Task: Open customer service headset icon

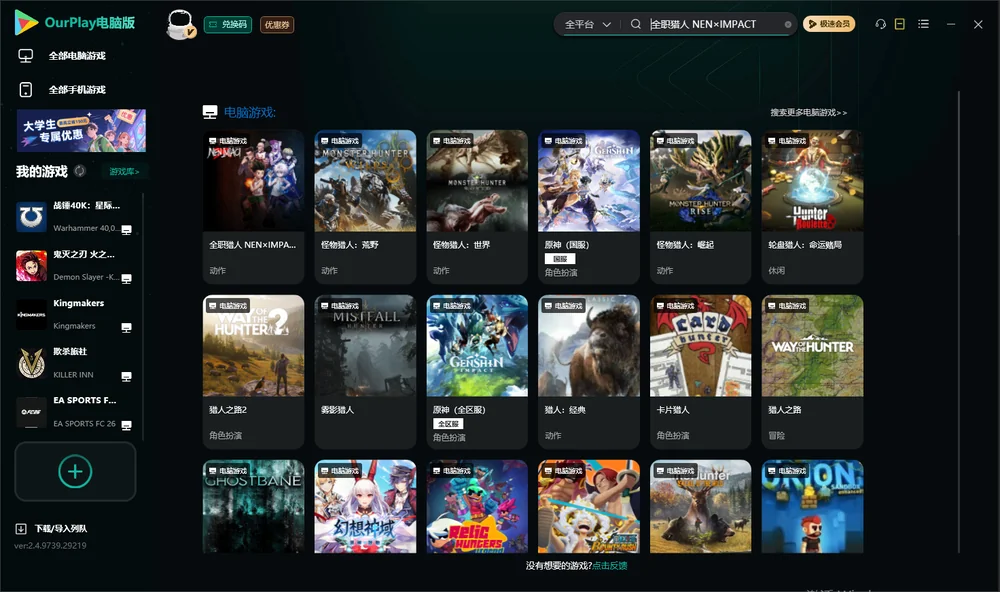Action: (x=880, y=24)
